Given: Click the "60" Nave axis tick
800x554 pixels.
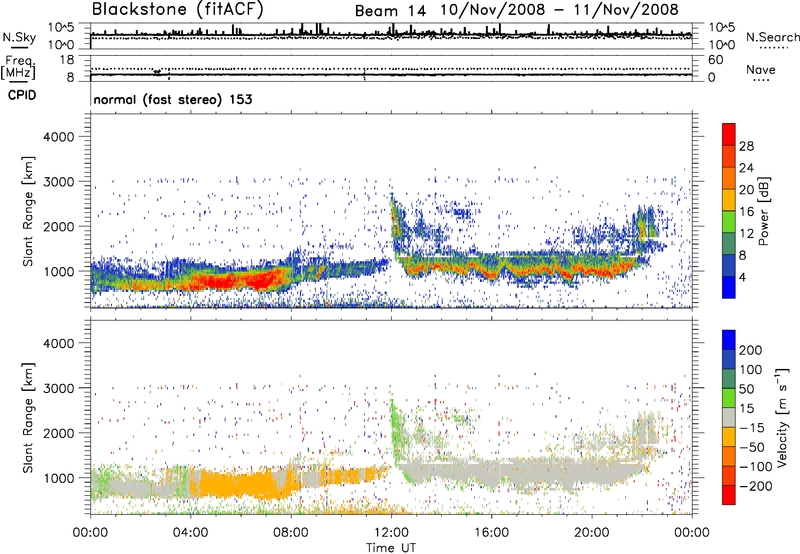Looking at the screenshot, I should coord(715,60).
